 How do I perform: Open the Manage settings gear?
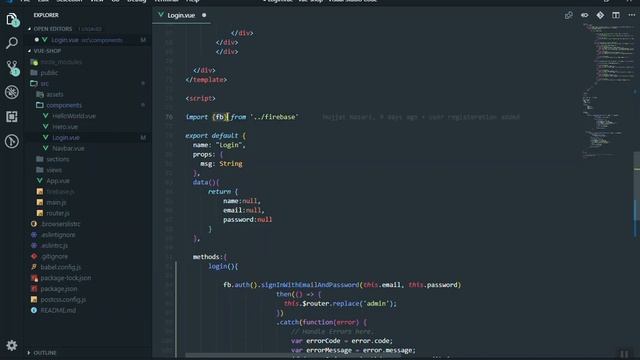point(12,345)
